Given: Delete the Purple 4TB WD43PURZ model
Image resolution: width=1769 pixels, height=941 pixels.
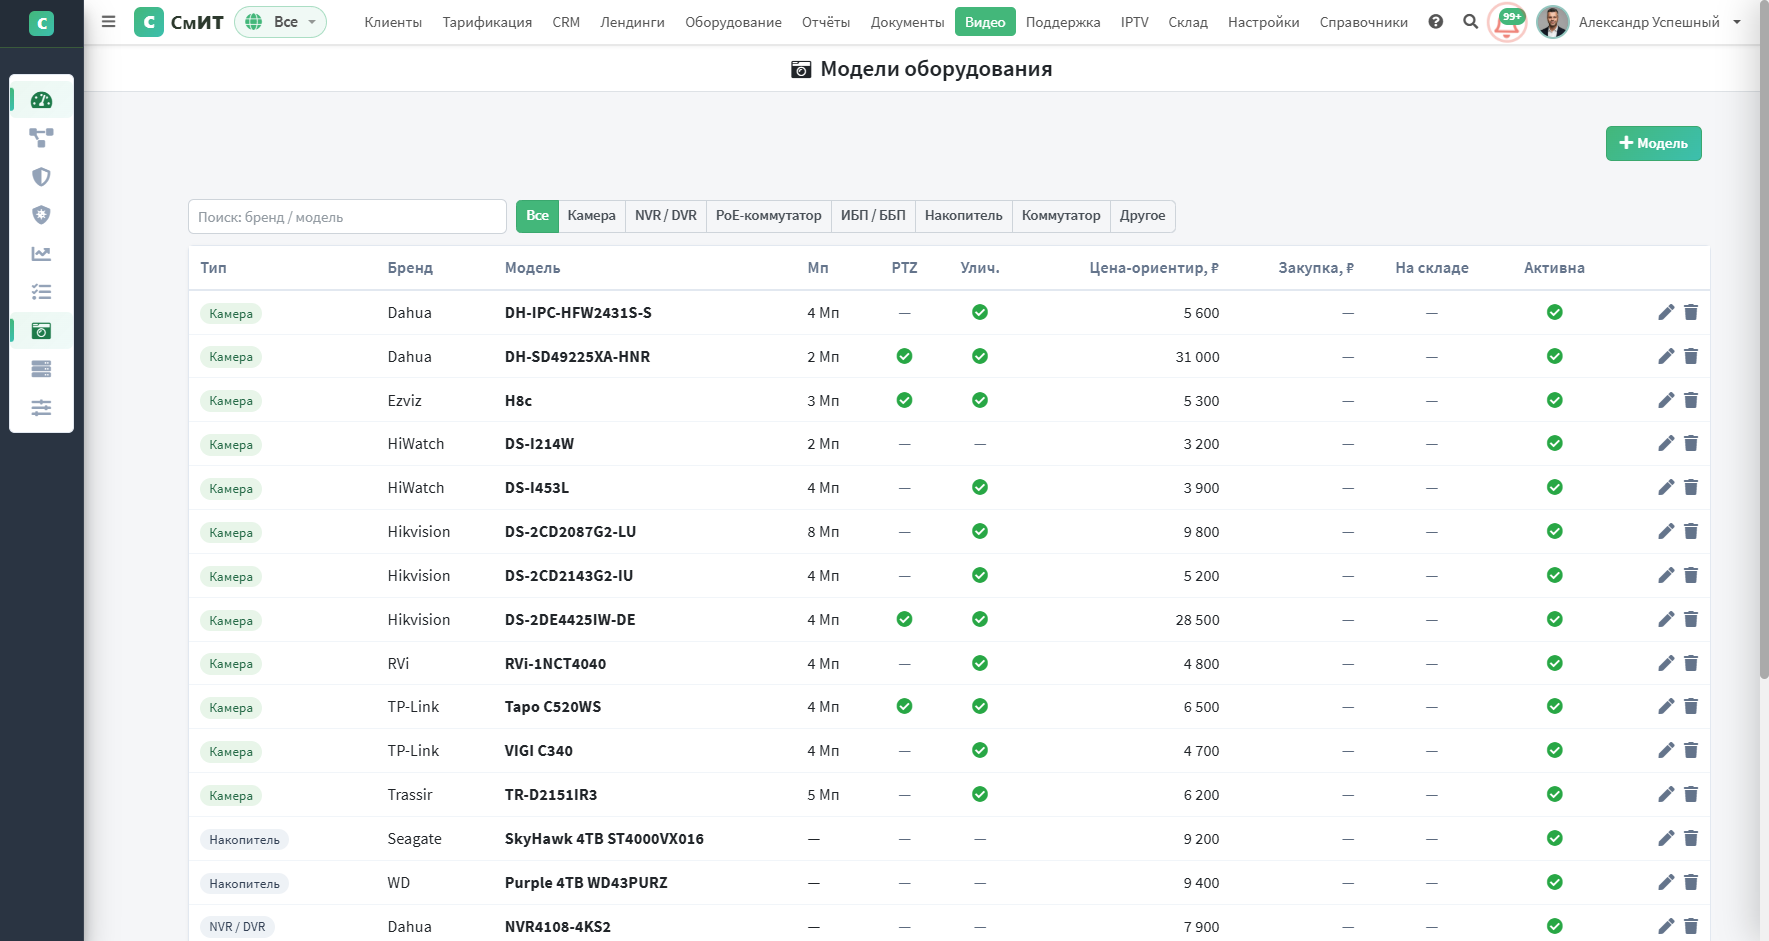Looking at the screenshot, I should click(x=1691, y=882).
